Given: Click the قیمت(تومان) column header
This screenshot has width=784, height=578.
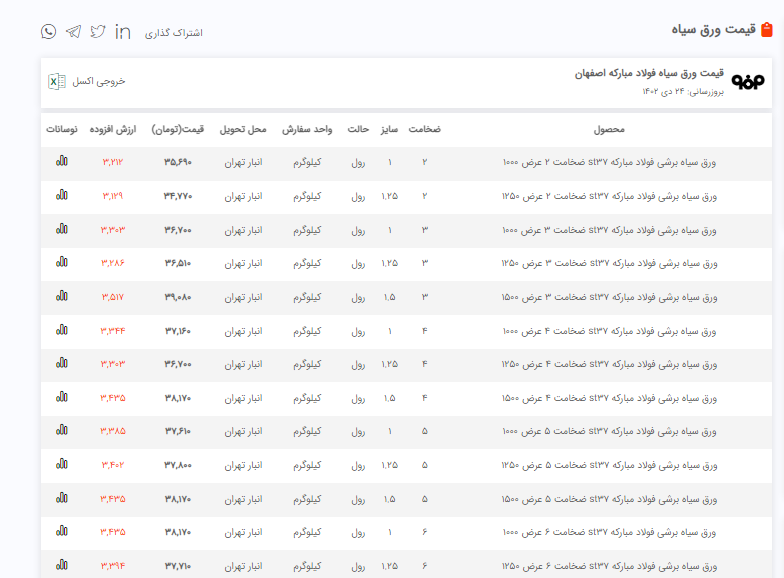Looking at the screenshot, I should 178,129.
